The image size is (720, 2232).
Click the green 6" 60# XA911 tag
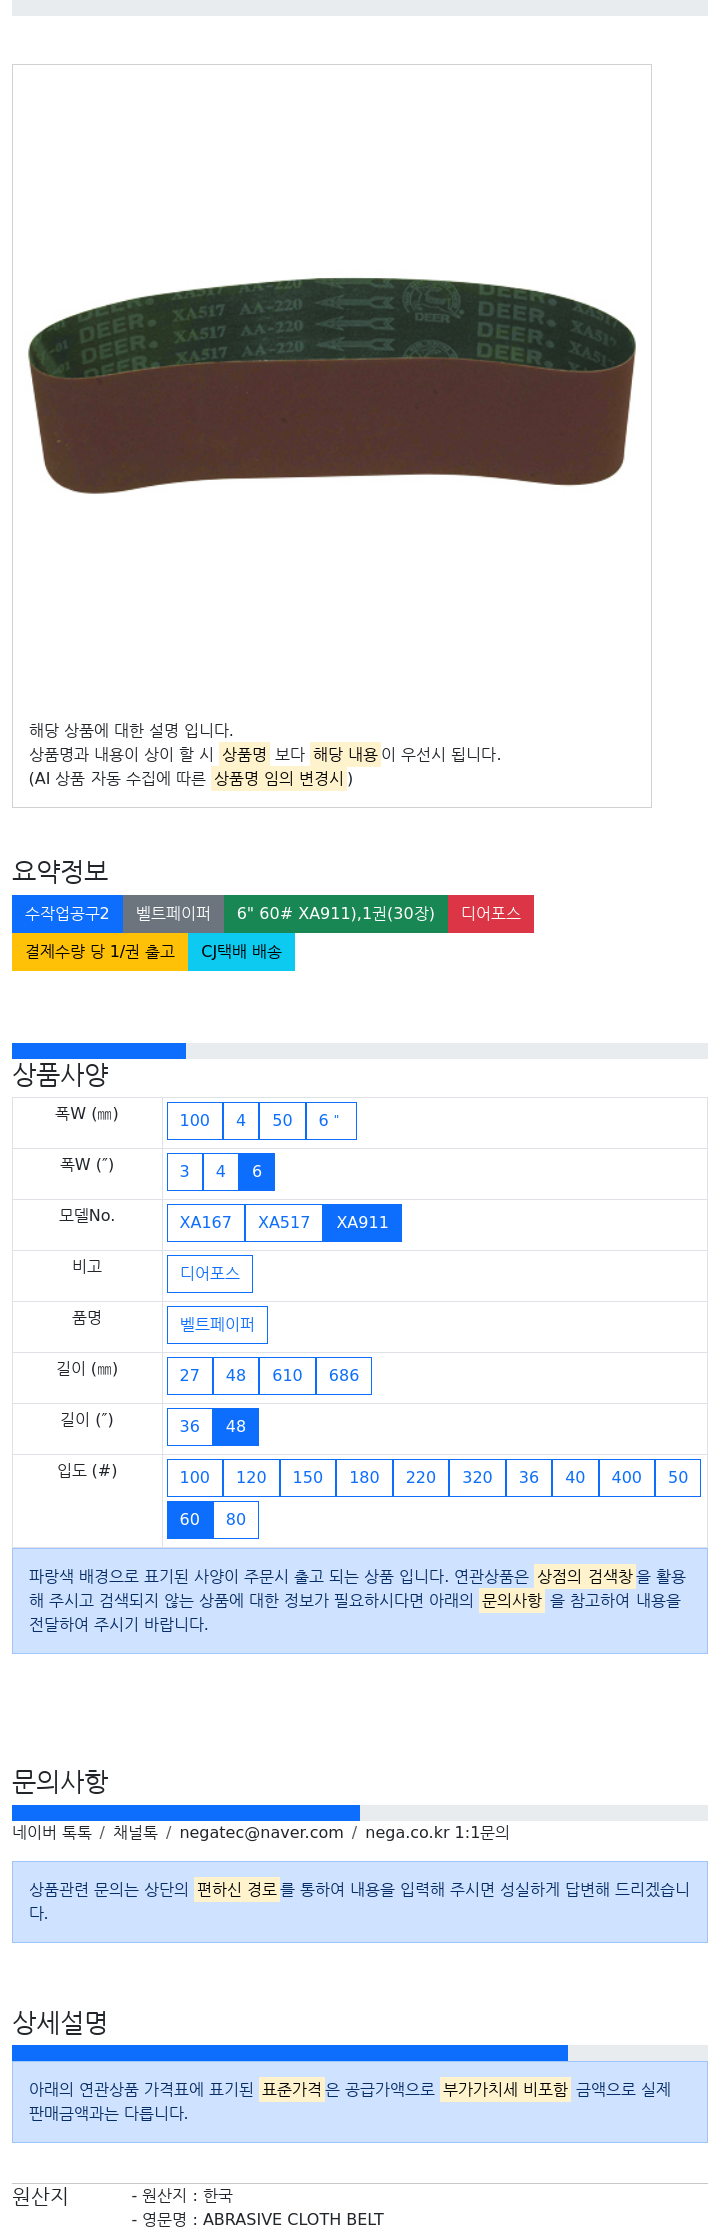336,914
